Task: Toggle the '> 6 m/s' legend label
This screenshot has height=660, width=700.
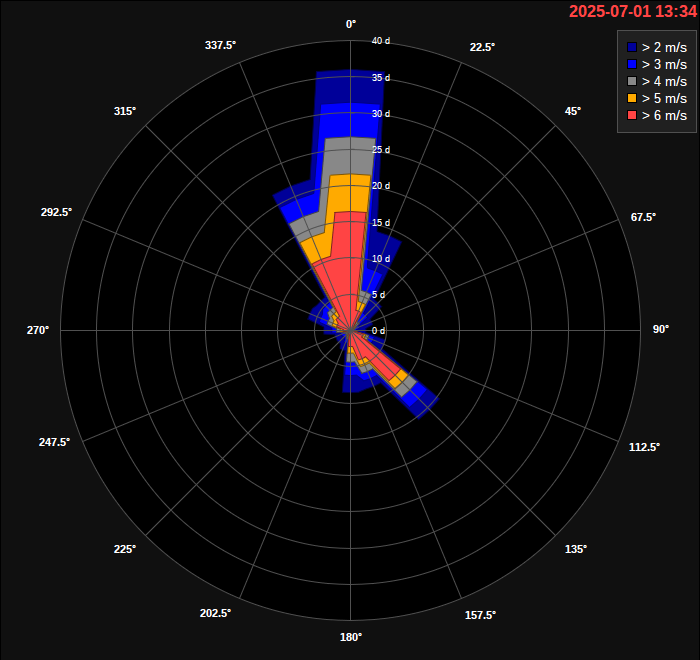Action: [664, 115]
